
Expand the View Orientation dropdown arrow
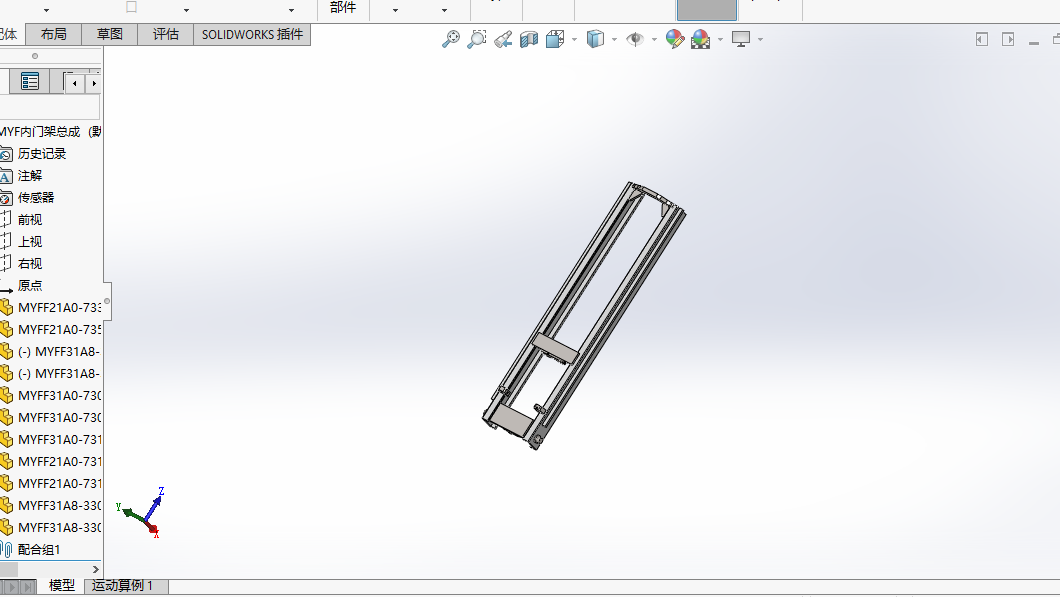(575, 39)
